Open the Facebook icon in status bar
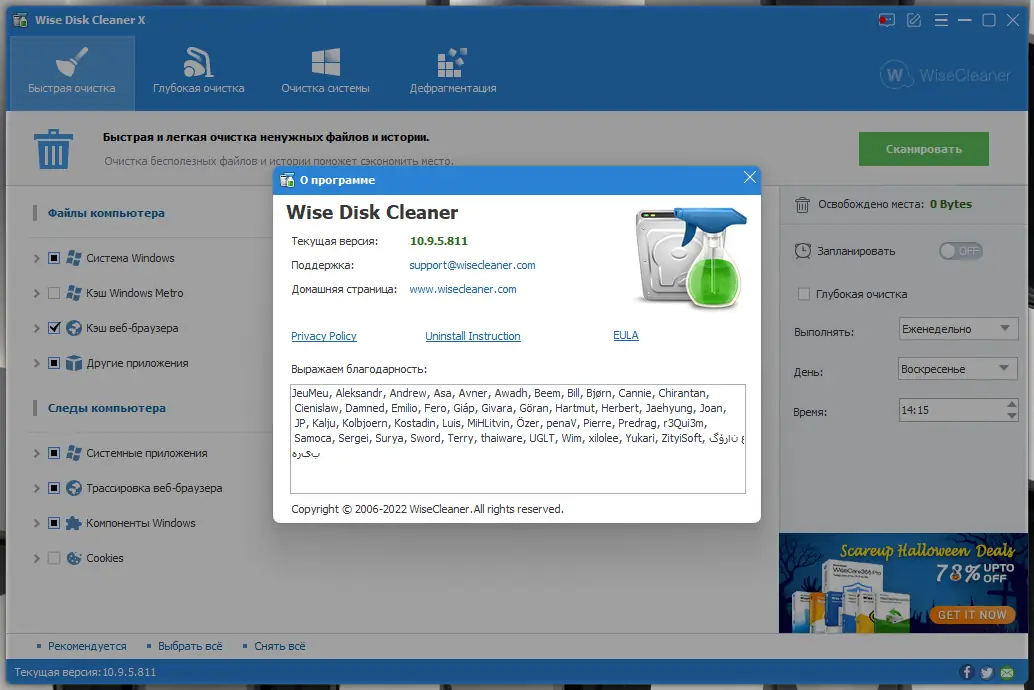The image size is (1034, 690). click(x=967, y=672)
